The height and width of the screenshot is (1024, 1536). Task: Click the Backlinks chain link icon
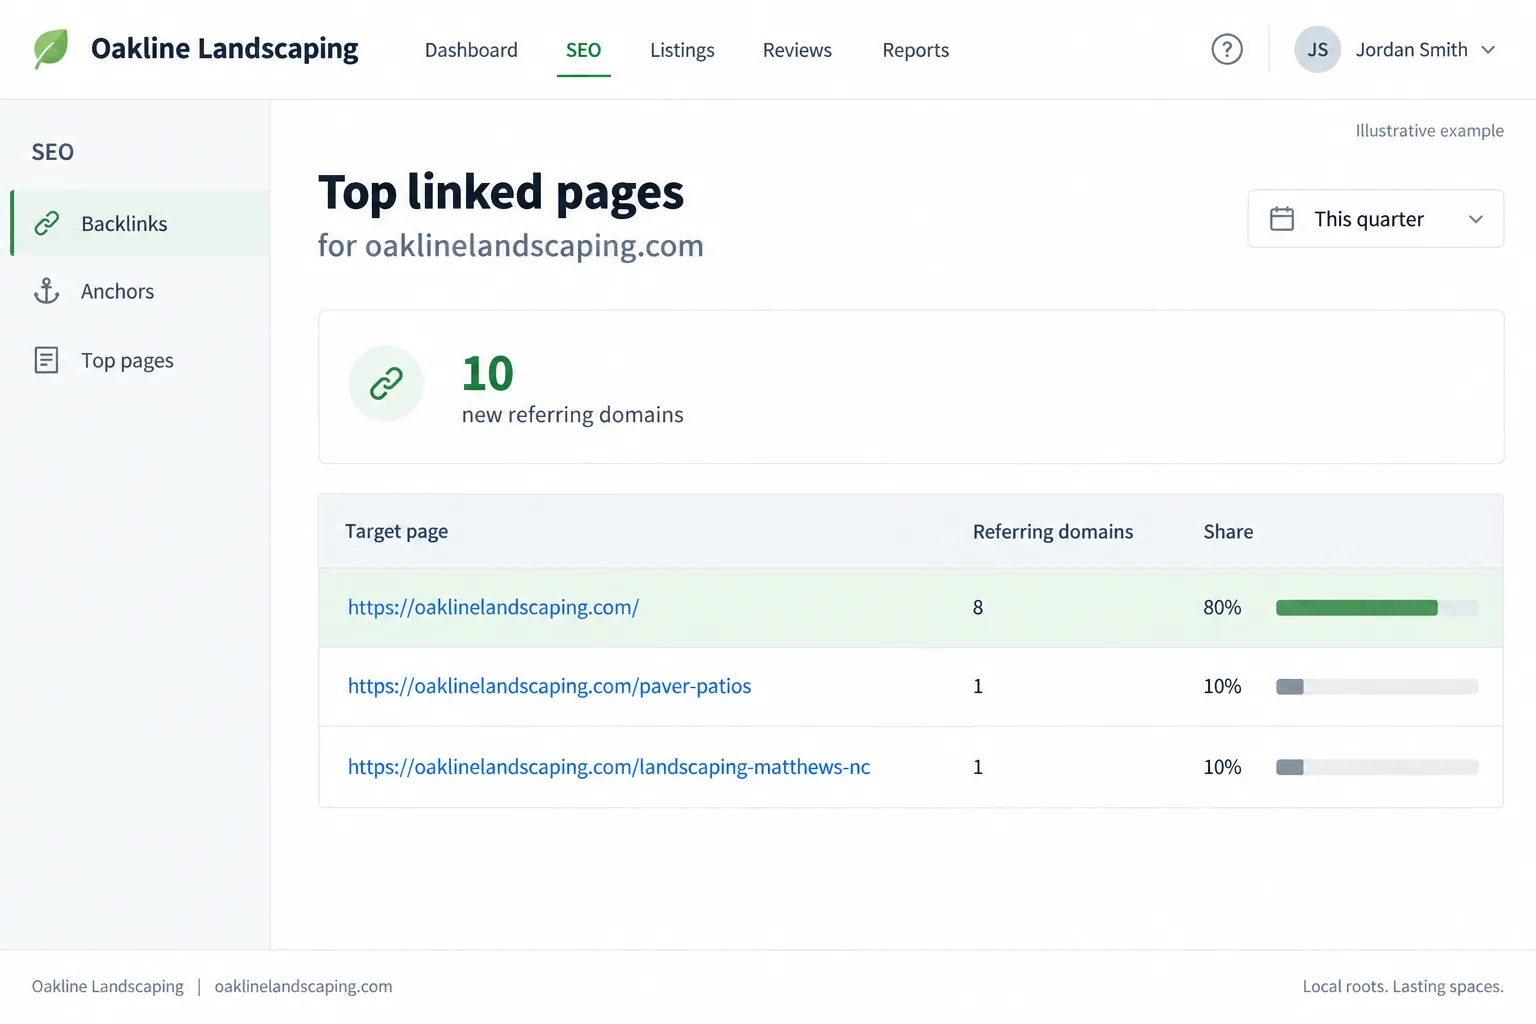(47, 223)
